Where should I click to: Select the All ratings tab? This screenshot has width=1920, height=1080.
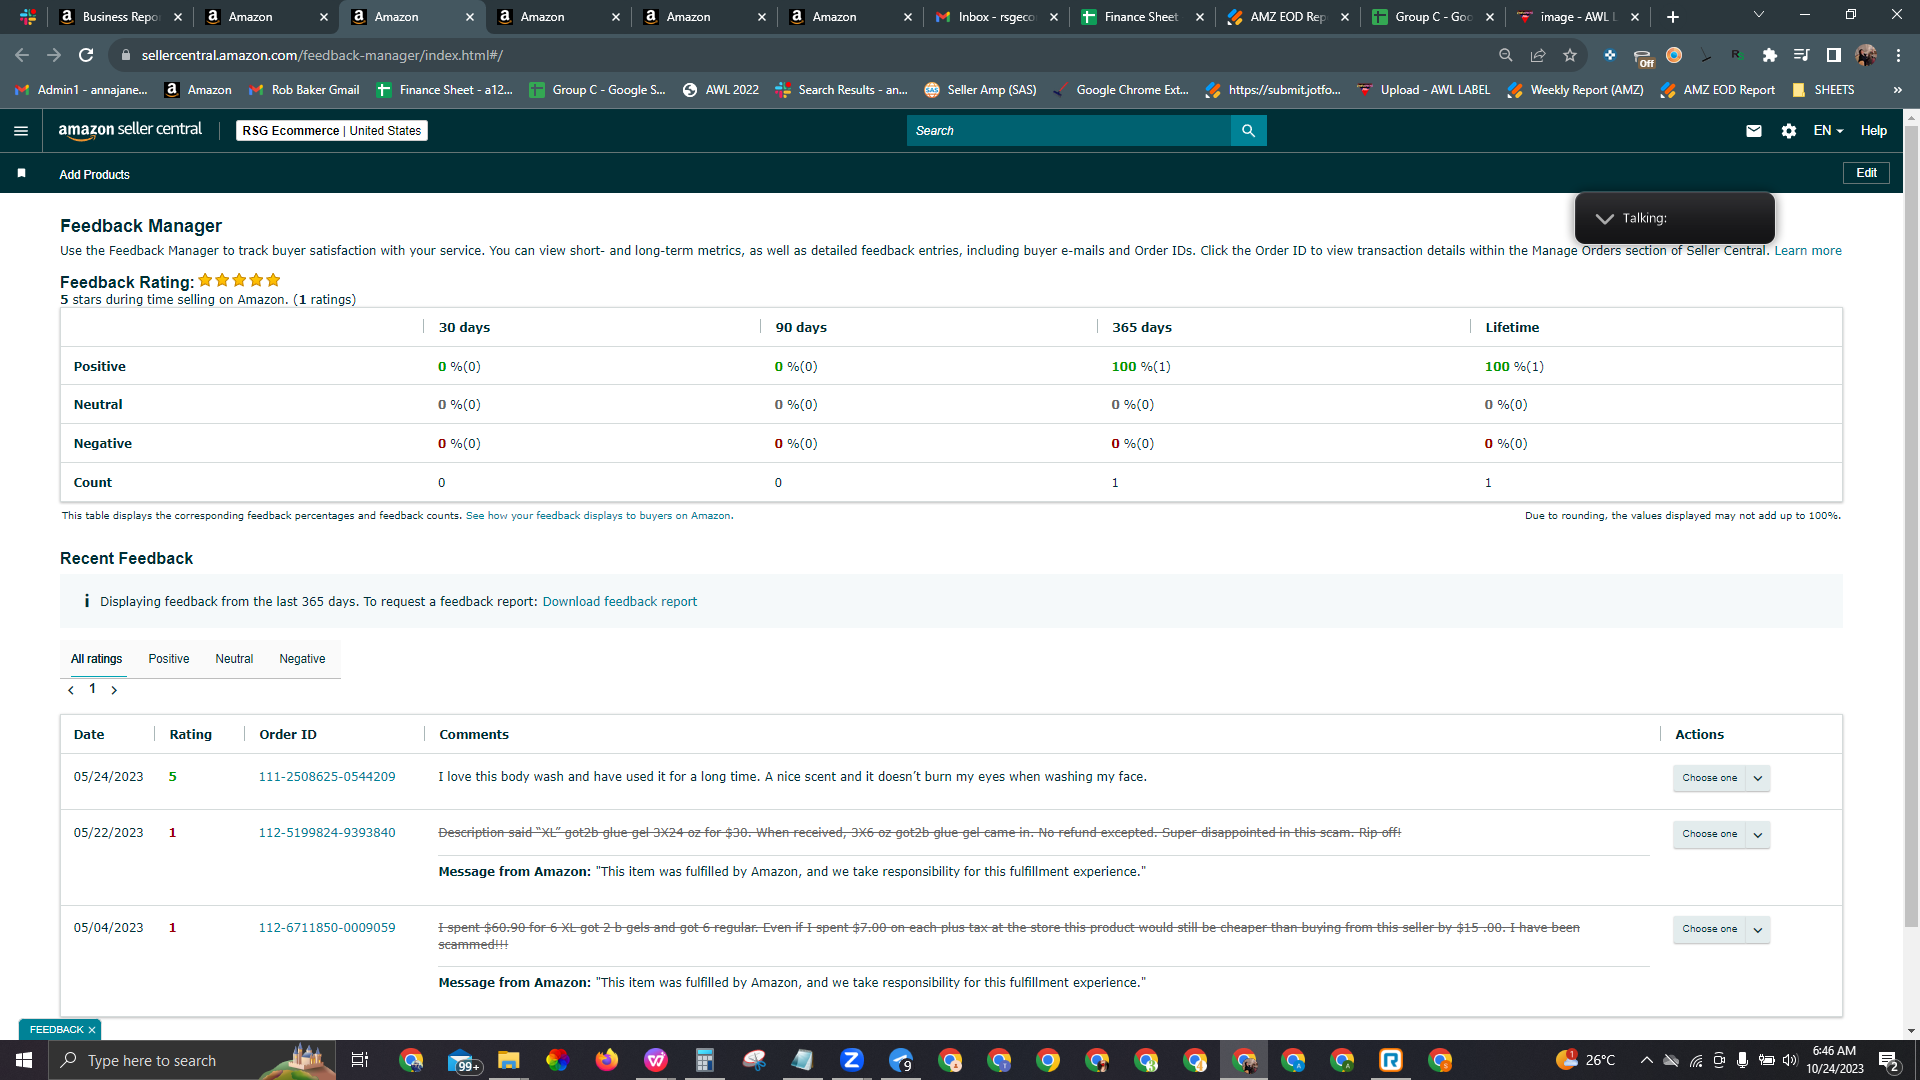(x=97, y=659)
